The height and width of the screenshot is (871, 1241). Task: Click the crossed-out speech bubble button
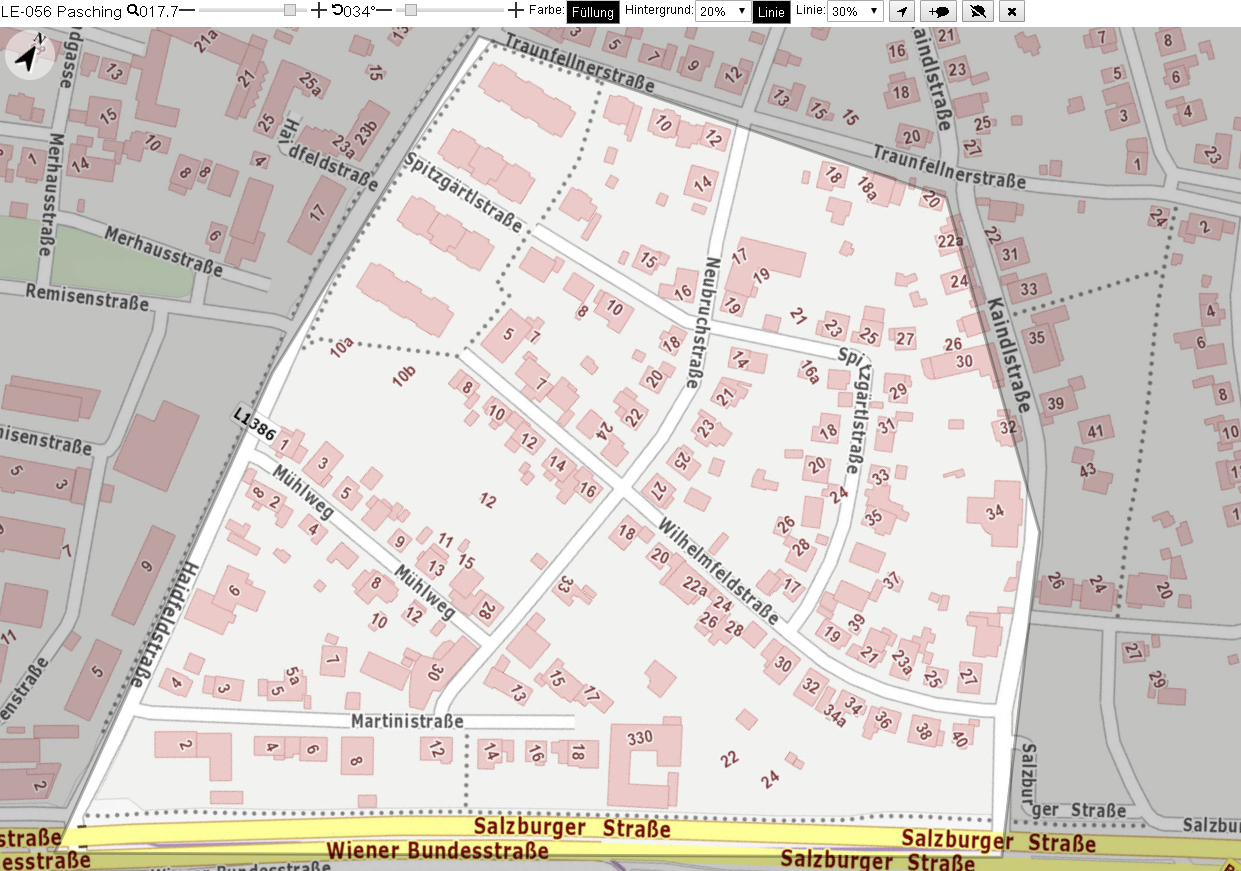(x=978, y=11)
